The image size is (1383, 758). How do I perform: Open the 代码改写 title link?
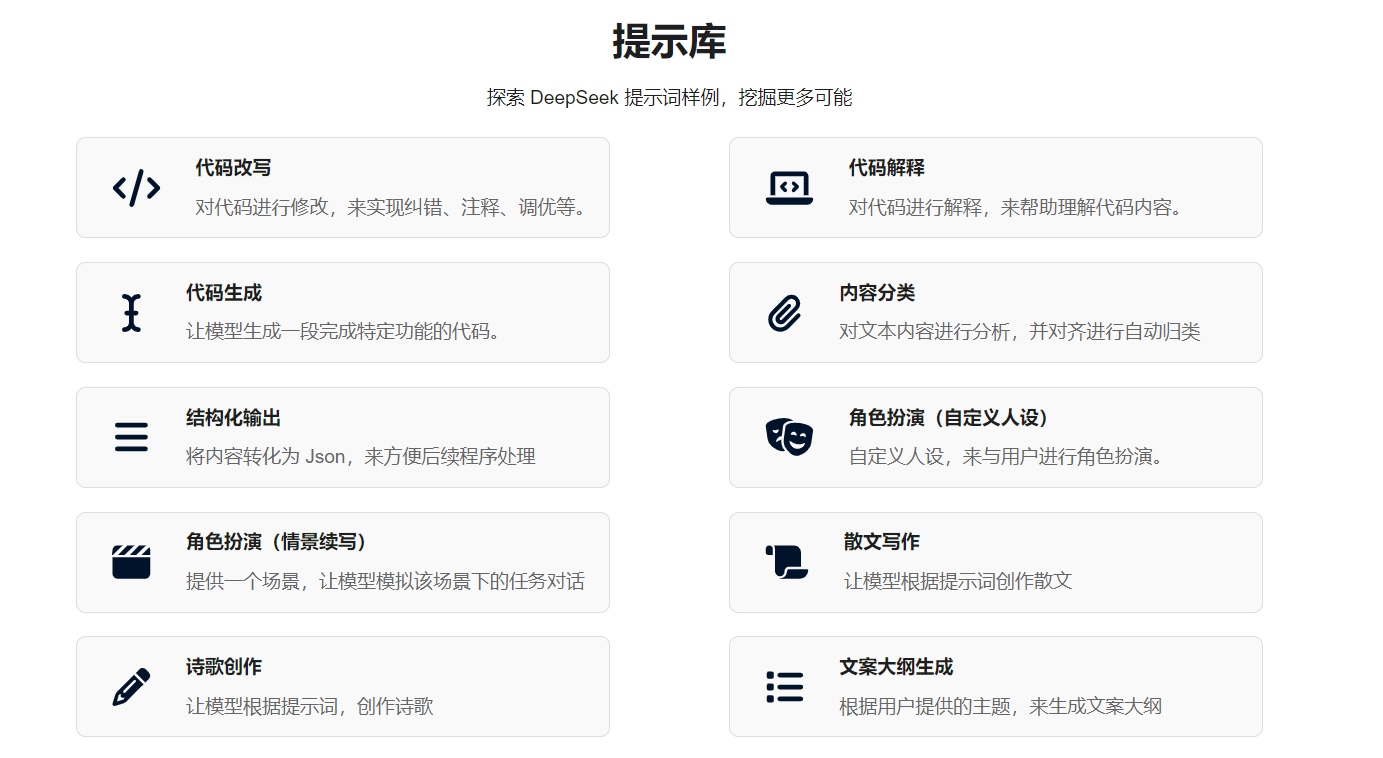point(233,168)
